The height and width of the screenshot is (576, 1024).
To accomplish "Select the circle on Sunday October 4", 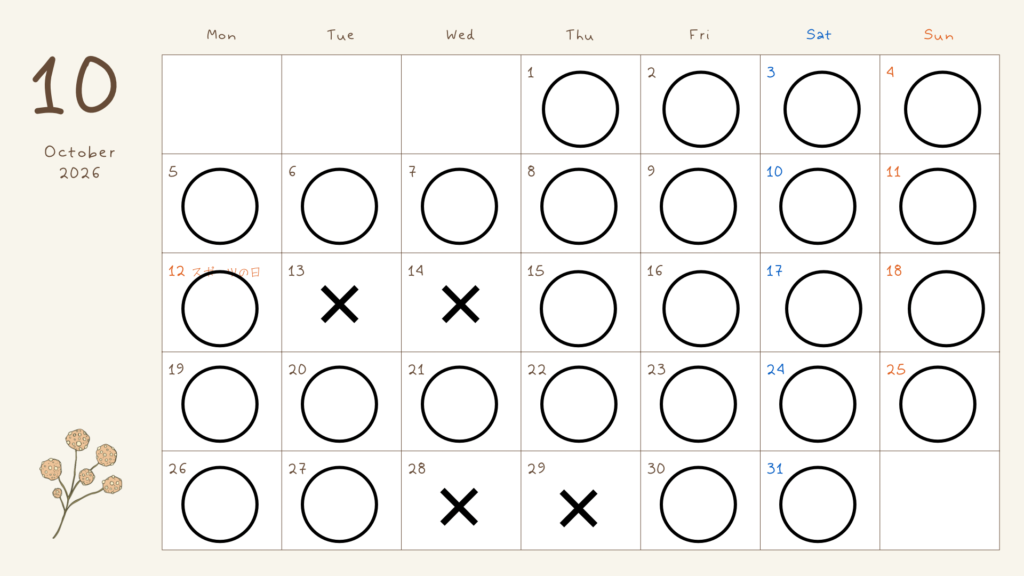I will pos(942,109).
